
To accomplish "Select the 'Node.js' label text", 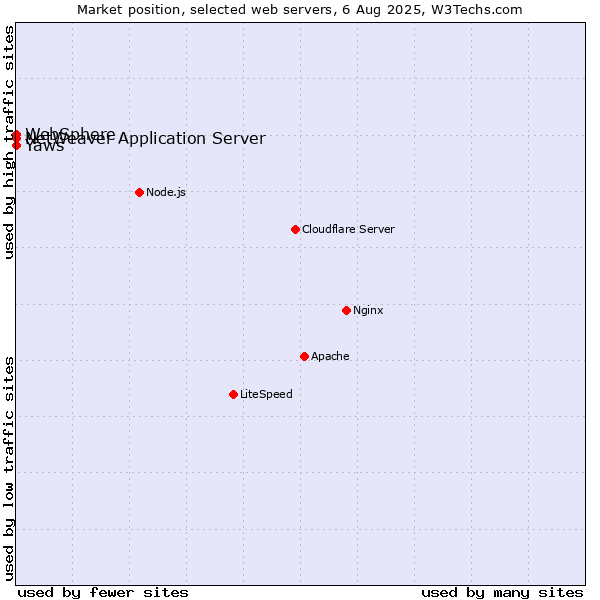I will (x=166, y=192).
